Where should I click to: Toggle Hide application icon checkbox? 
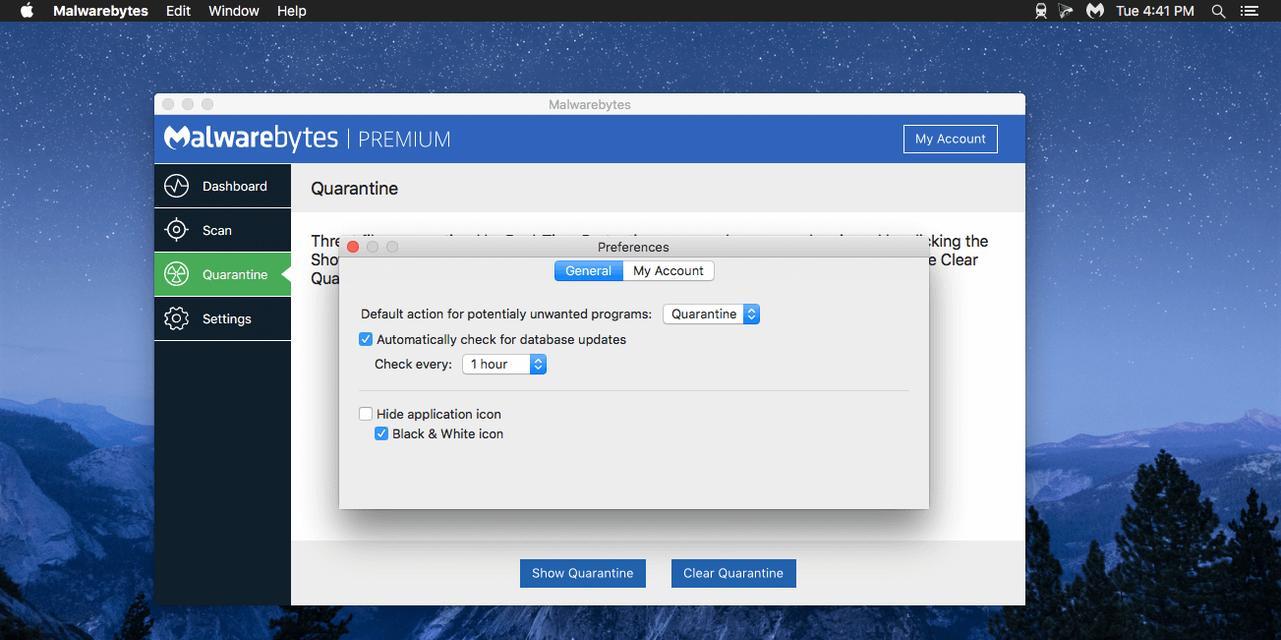[365, 413]
